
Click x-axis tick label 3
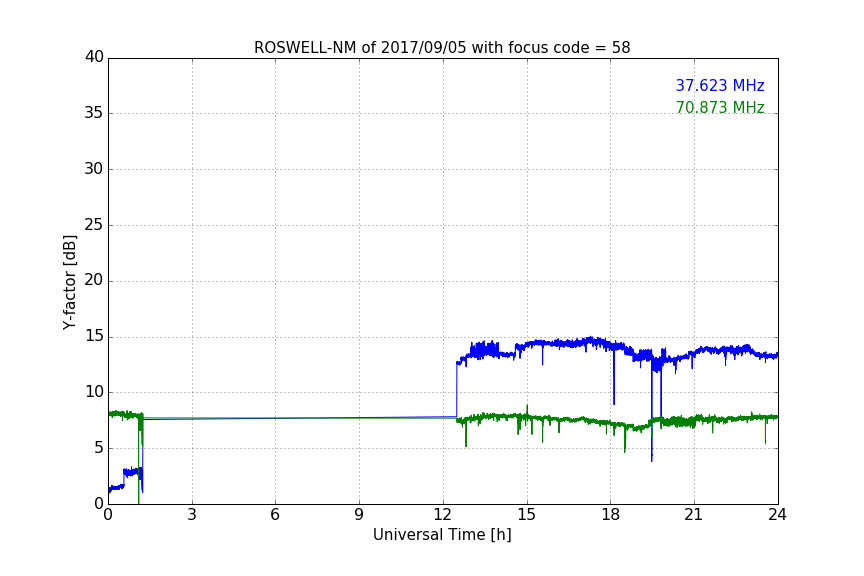pyautogui.click(x=192, y=515)
